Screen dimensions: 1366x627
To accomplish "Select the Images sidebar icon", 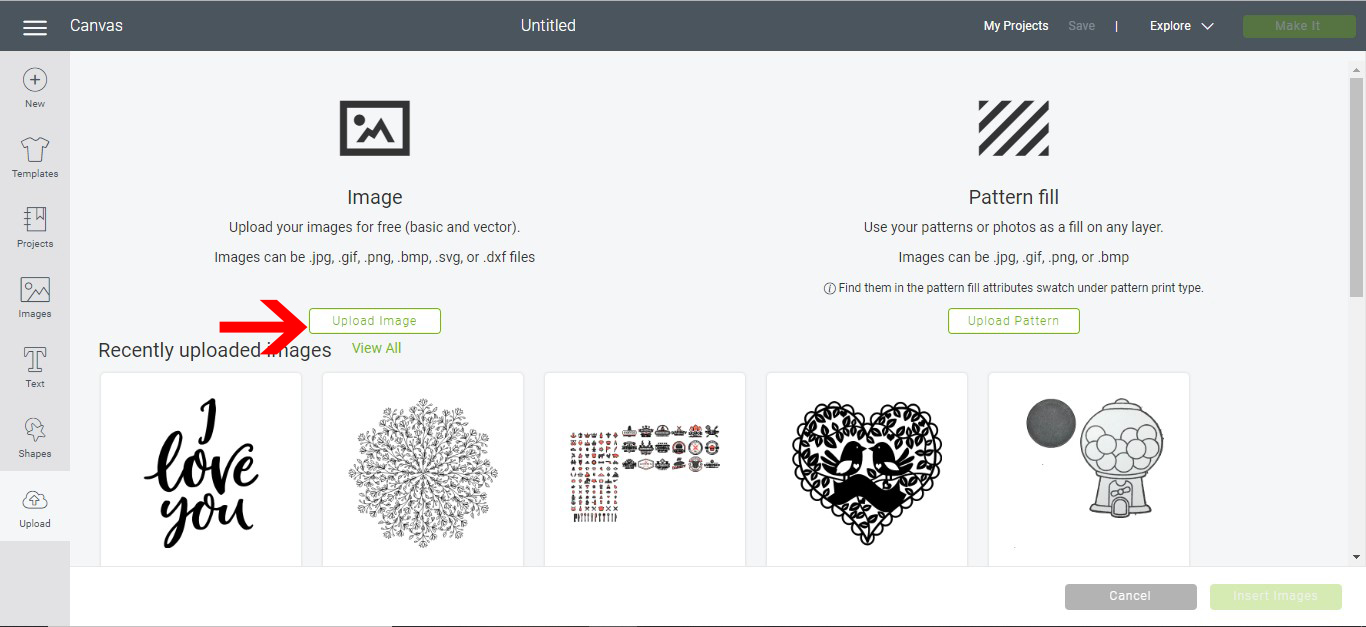I will pos(35,290).
